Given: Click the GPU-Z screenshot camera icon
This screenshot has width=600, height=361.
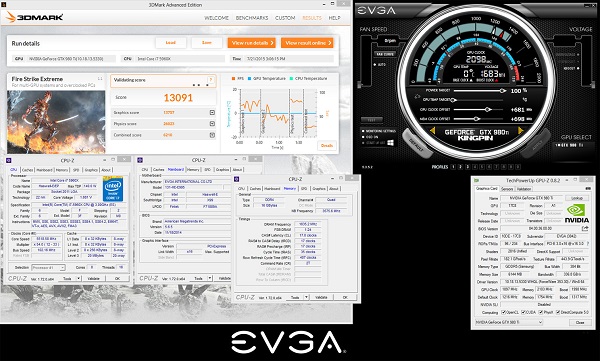Looking at the screenshot, I should pyautogui.click(x=588, y=189).
